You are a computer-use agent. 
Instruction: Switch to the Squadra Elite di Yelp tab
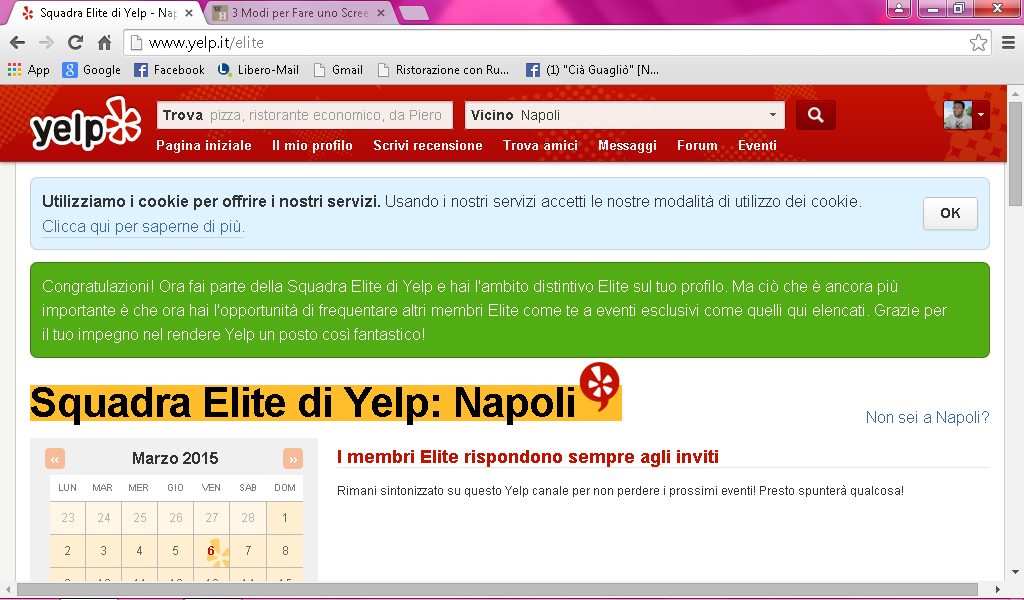coord(108,12)
